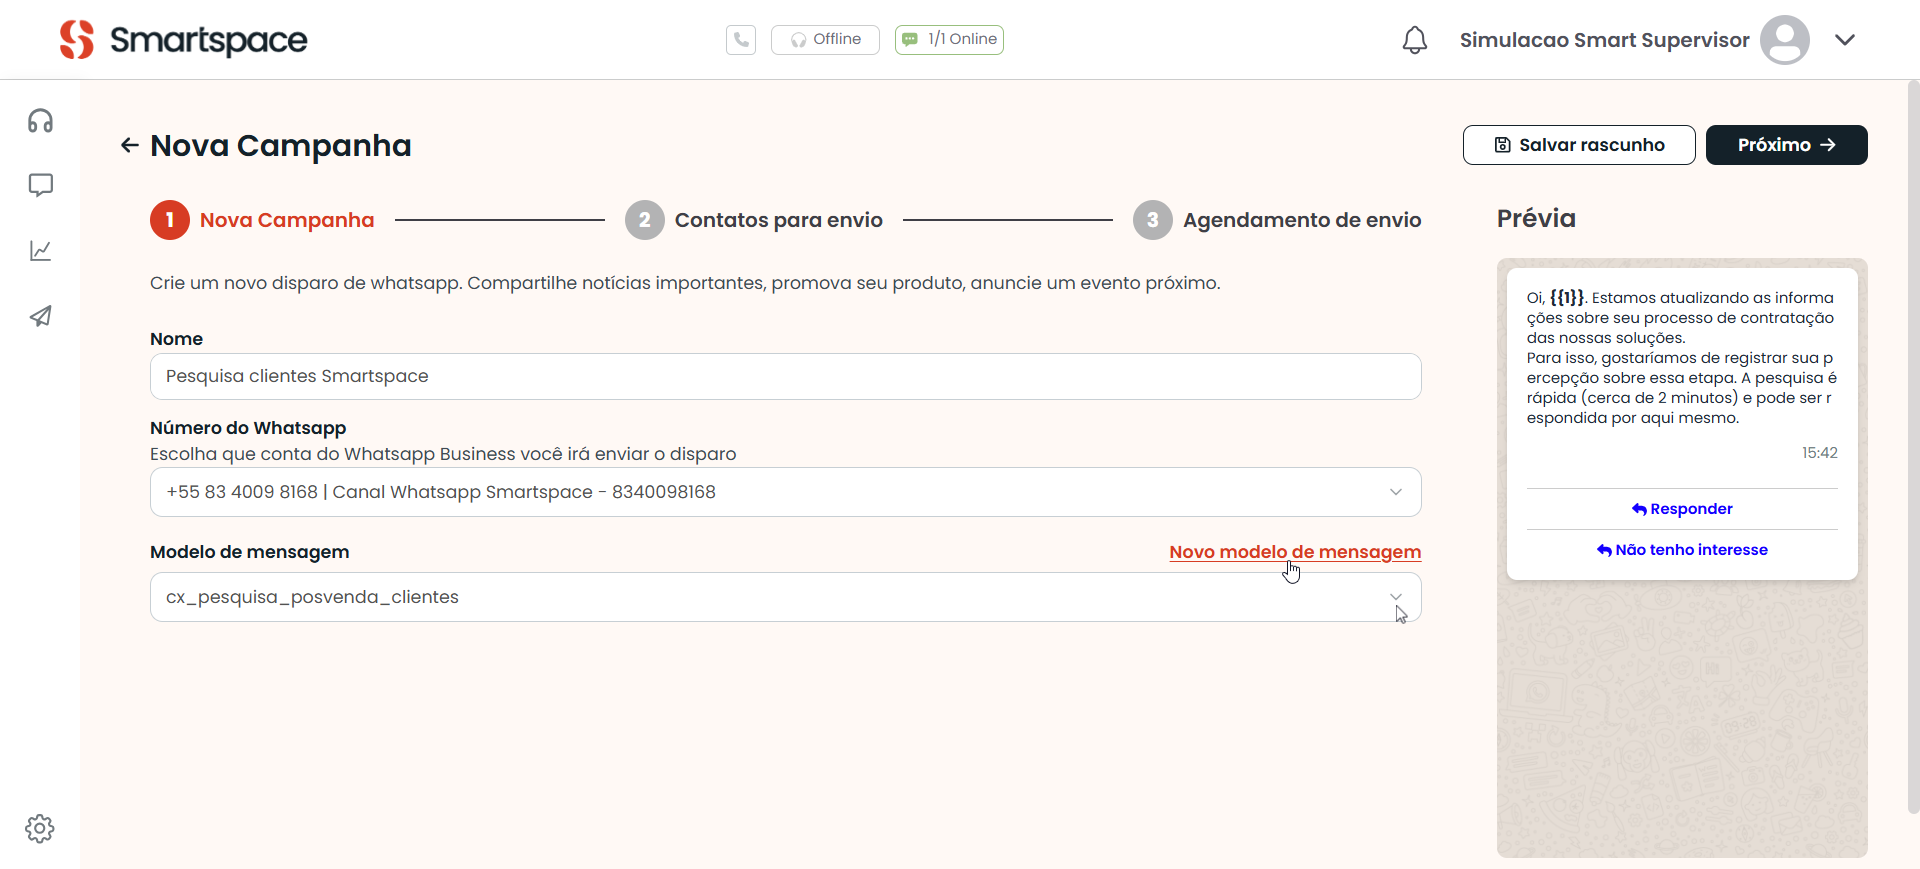Click the notifications bell icon

(1414, 40)
